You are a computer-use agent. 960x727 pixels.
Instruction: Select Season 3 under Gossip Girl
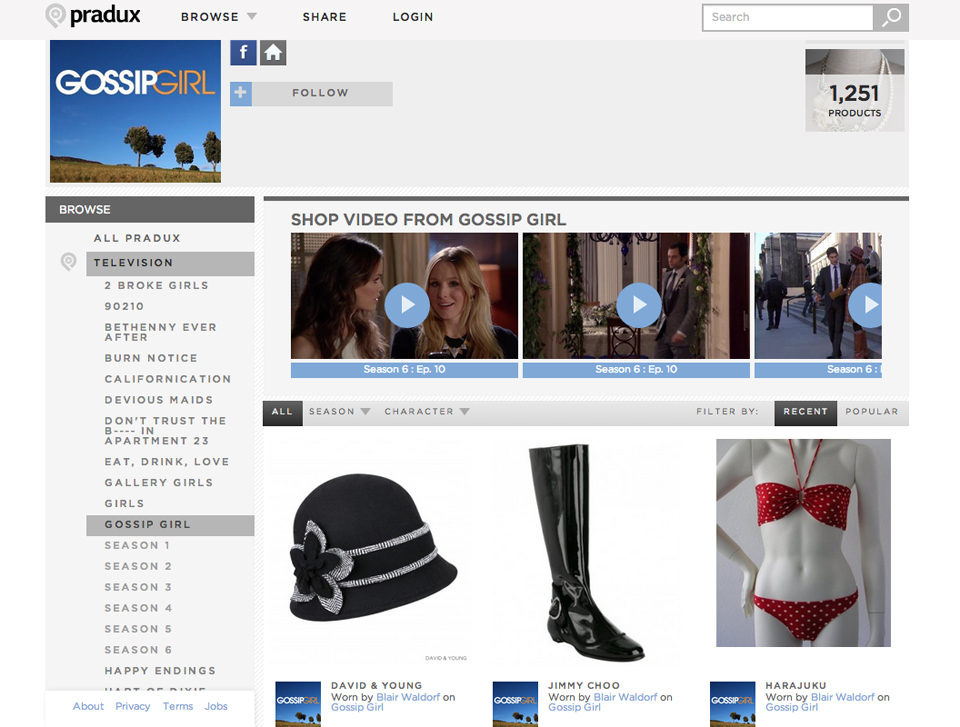point(138,587)
